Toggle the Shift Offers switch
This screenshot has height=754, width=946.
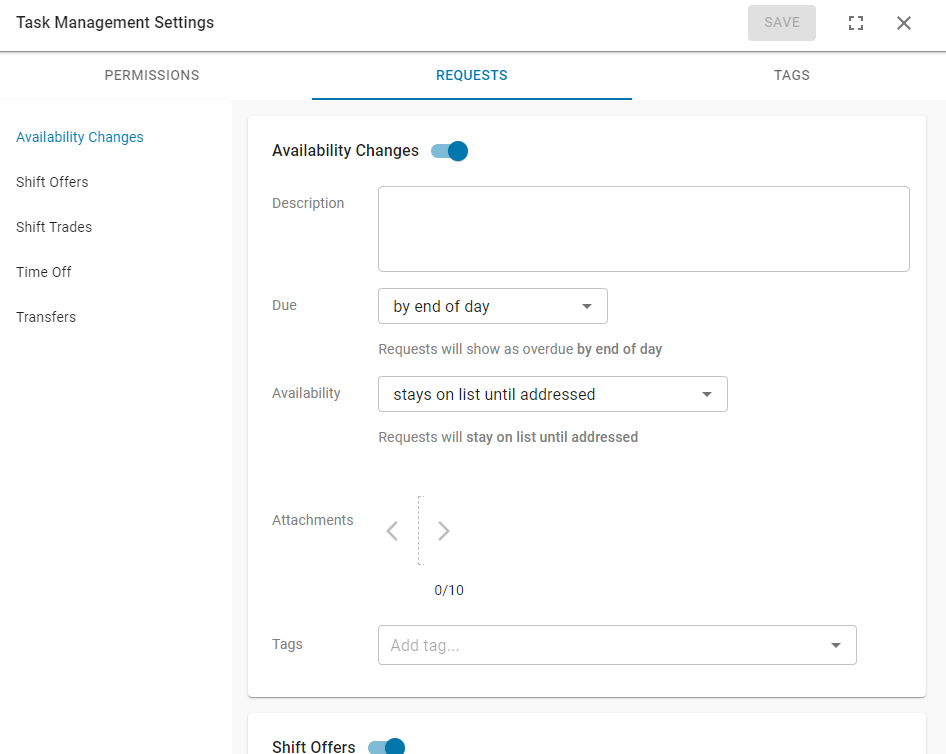pos(387,747)
